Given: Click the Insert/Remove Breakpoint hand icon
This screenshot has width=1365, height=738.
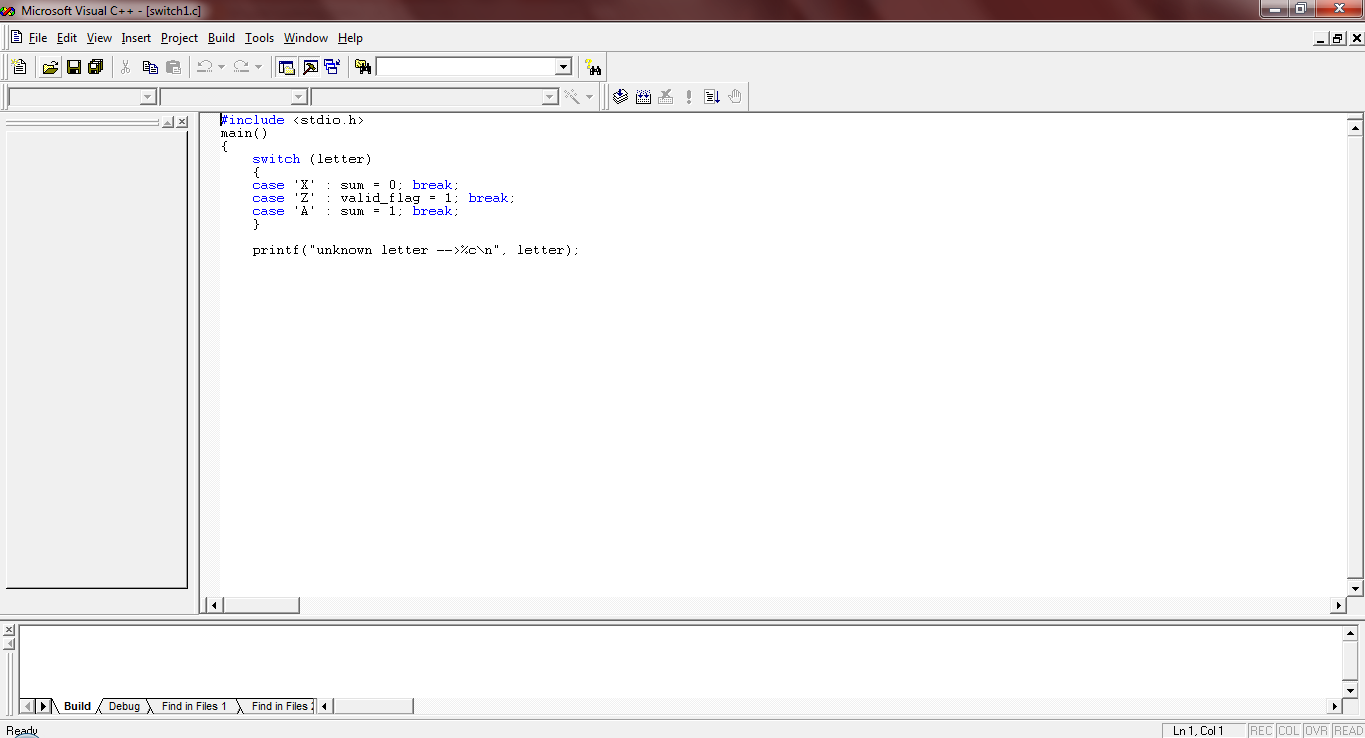Looking at the screenshot, I should (x=735, y=96).
